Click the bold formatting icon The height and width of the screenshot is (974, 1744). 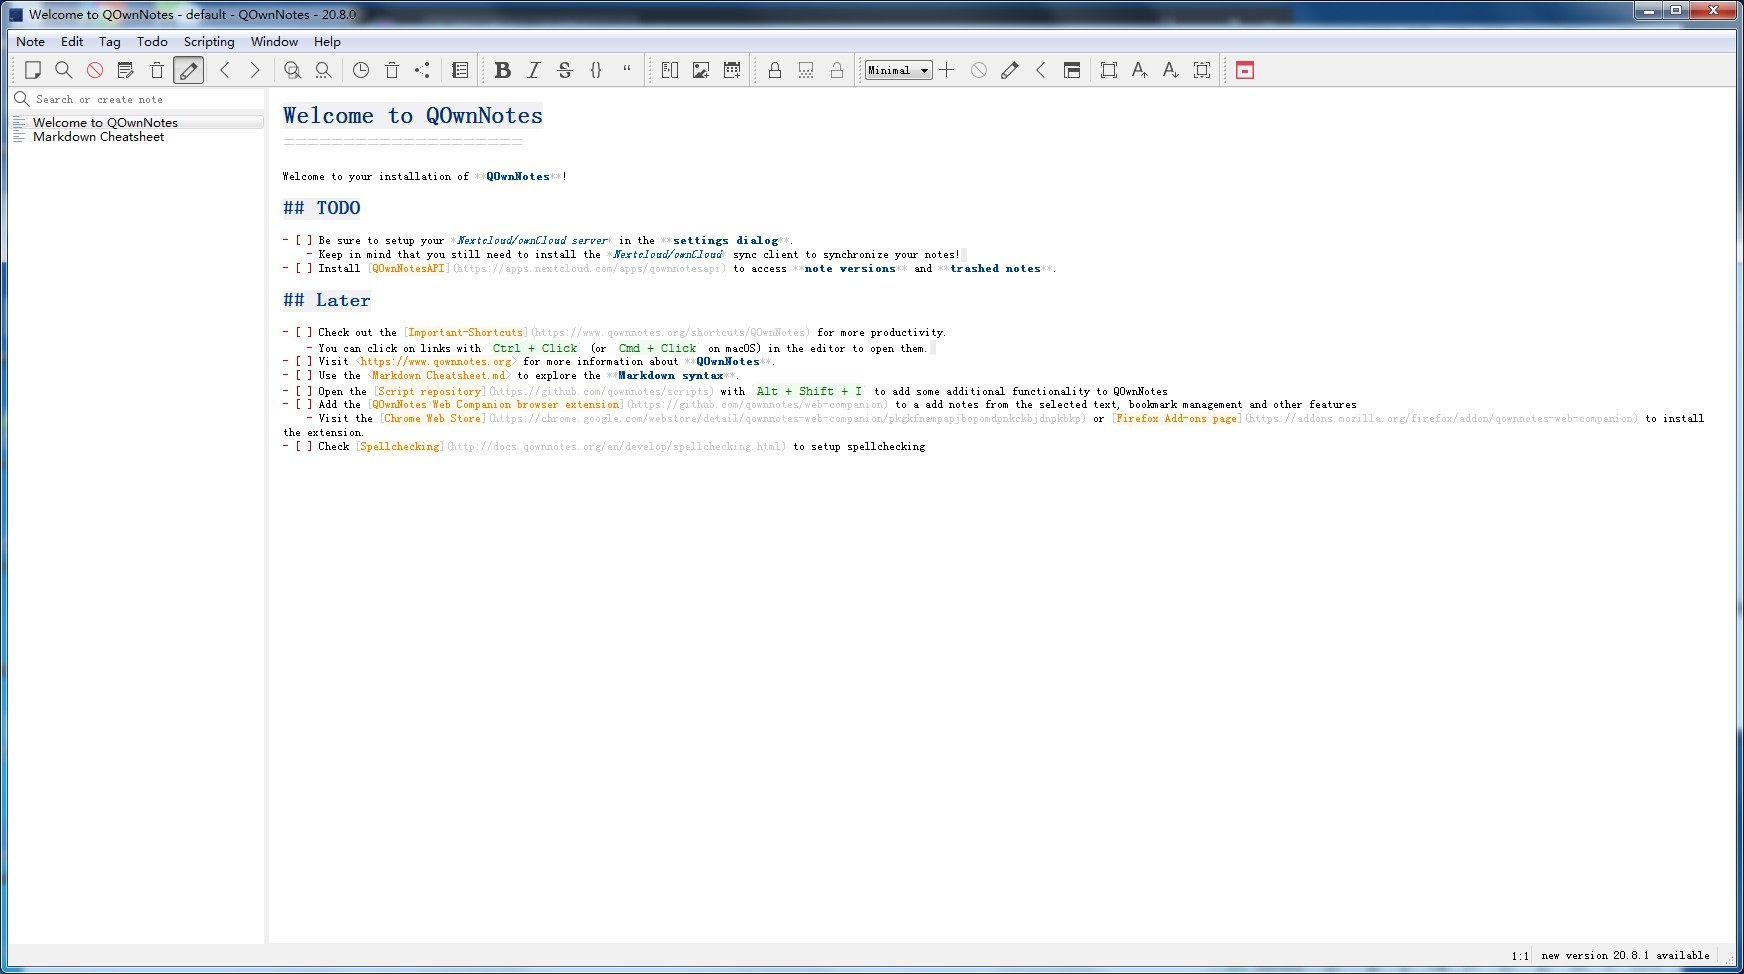pyautogui.click(x=502, y=70)
